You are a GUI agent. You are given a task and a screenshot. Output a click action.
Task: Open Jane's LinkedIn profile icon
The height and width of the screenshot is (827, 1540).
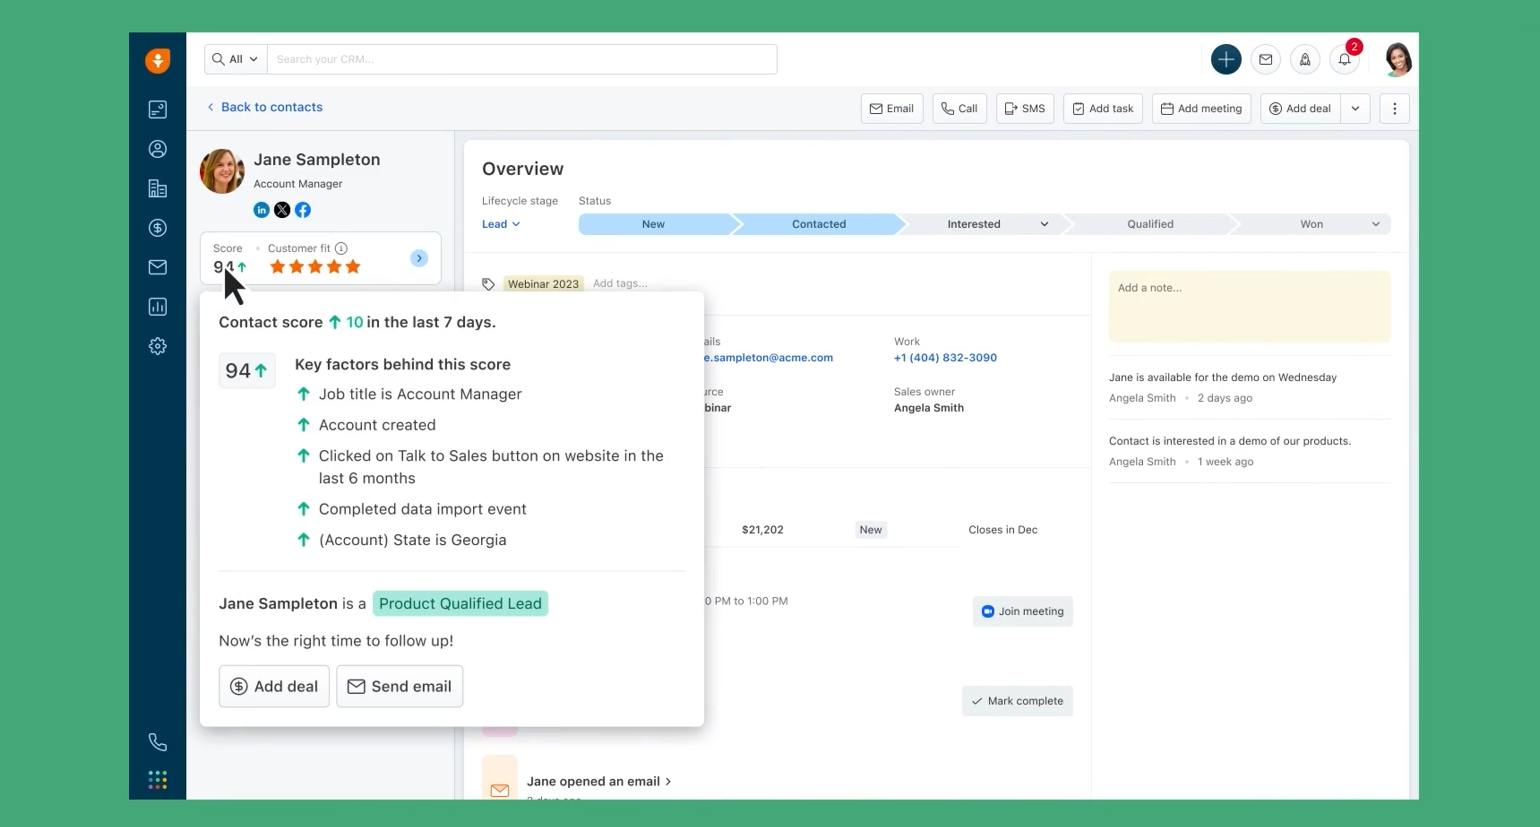261,210
